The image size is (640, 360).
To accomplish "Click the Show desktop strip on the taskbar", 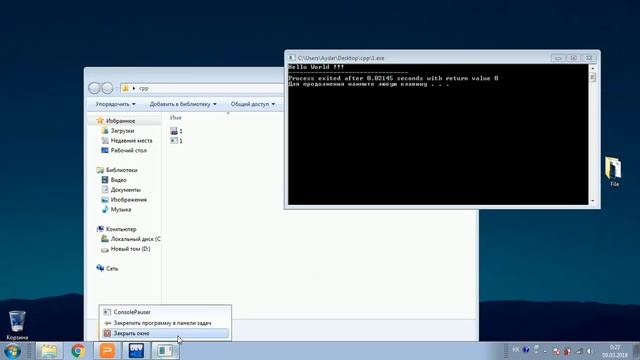I will tap(636, 351).
